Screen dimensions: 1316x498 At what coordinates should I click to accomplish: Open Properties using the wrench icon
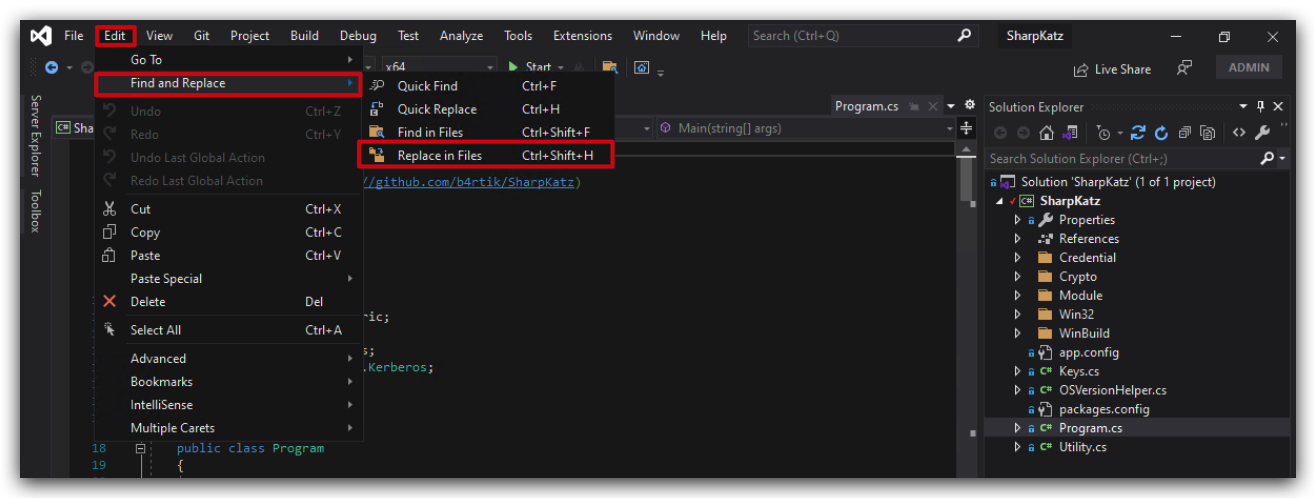coord(1262,132)
